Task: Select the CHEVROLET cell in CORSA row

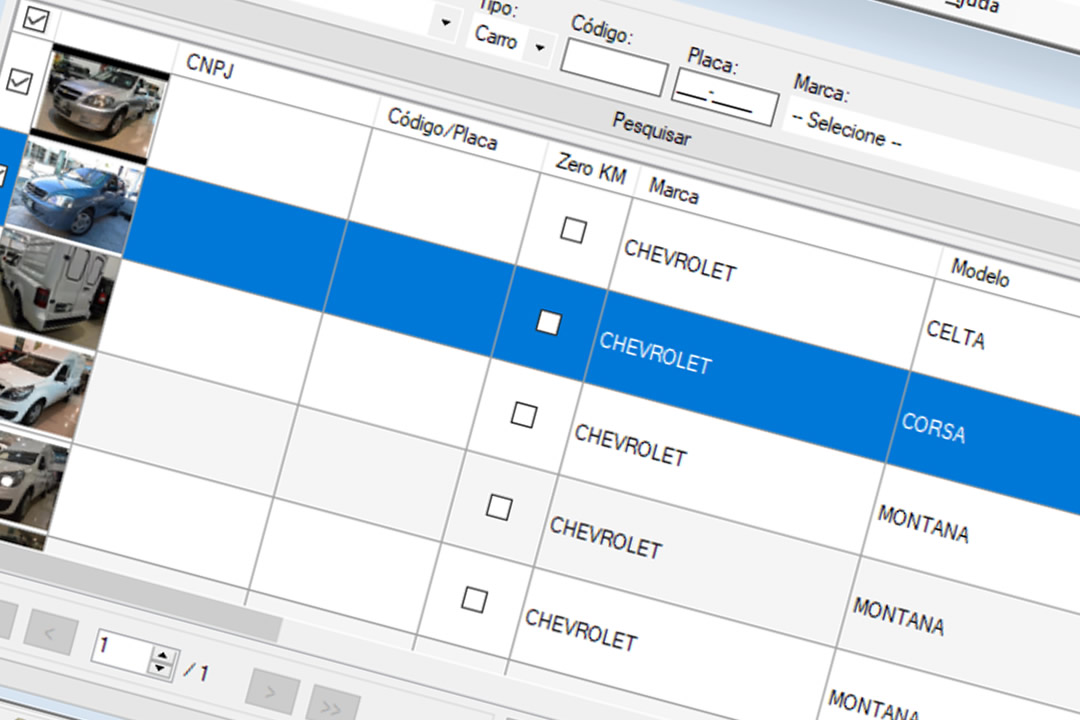Action: [x=747, y=378]
